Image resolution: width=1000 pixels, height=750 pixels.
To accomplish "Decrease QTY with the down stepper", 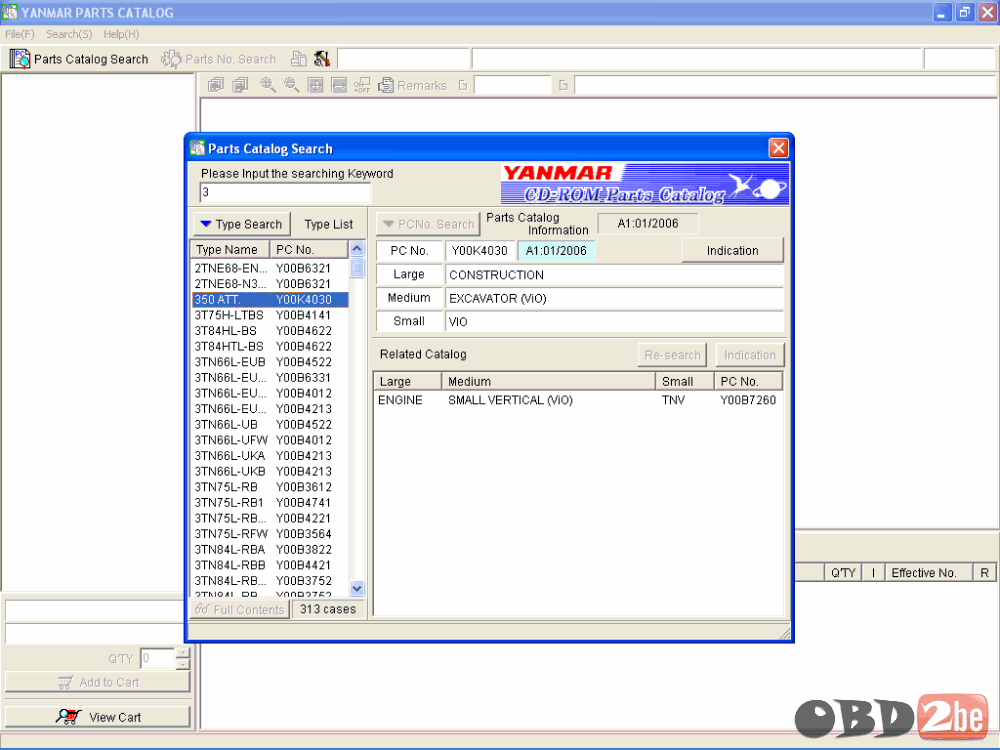I will (x=183, y=664).
